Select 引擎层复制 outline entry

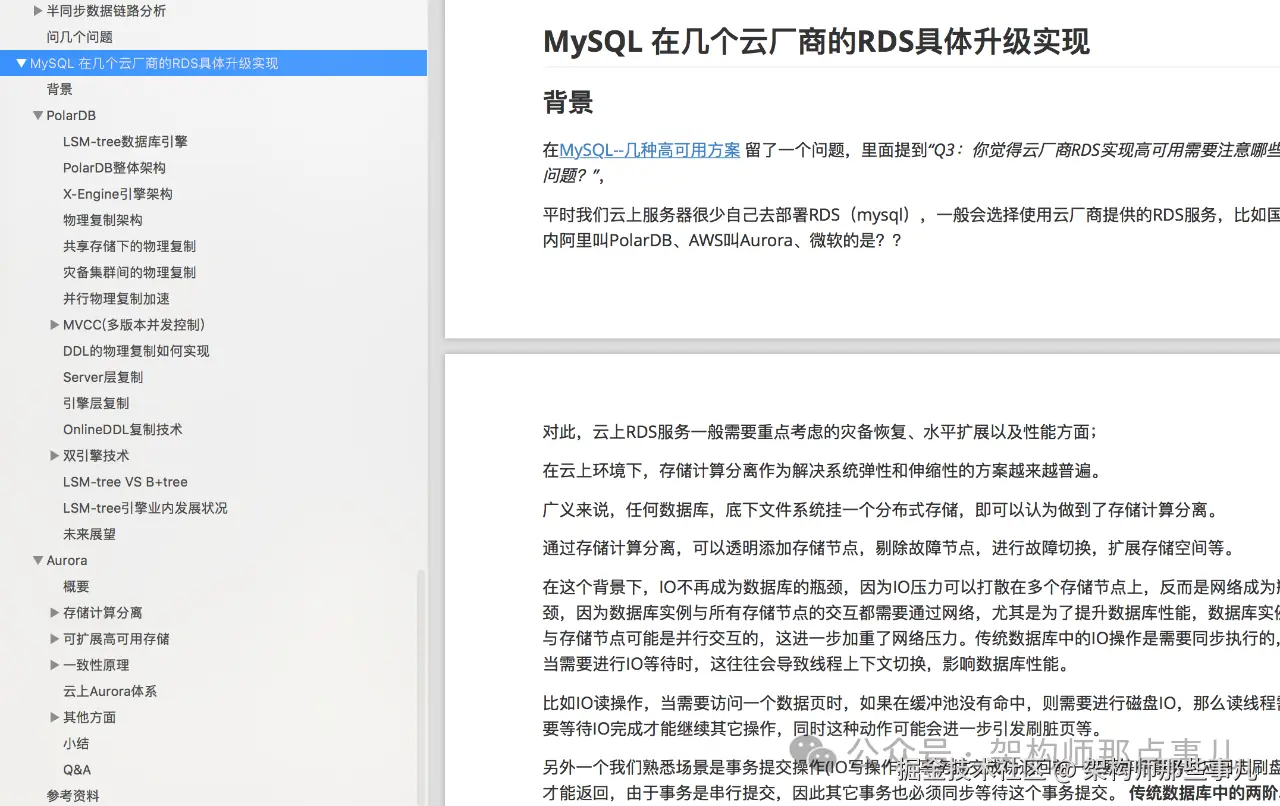pos(96,403)
